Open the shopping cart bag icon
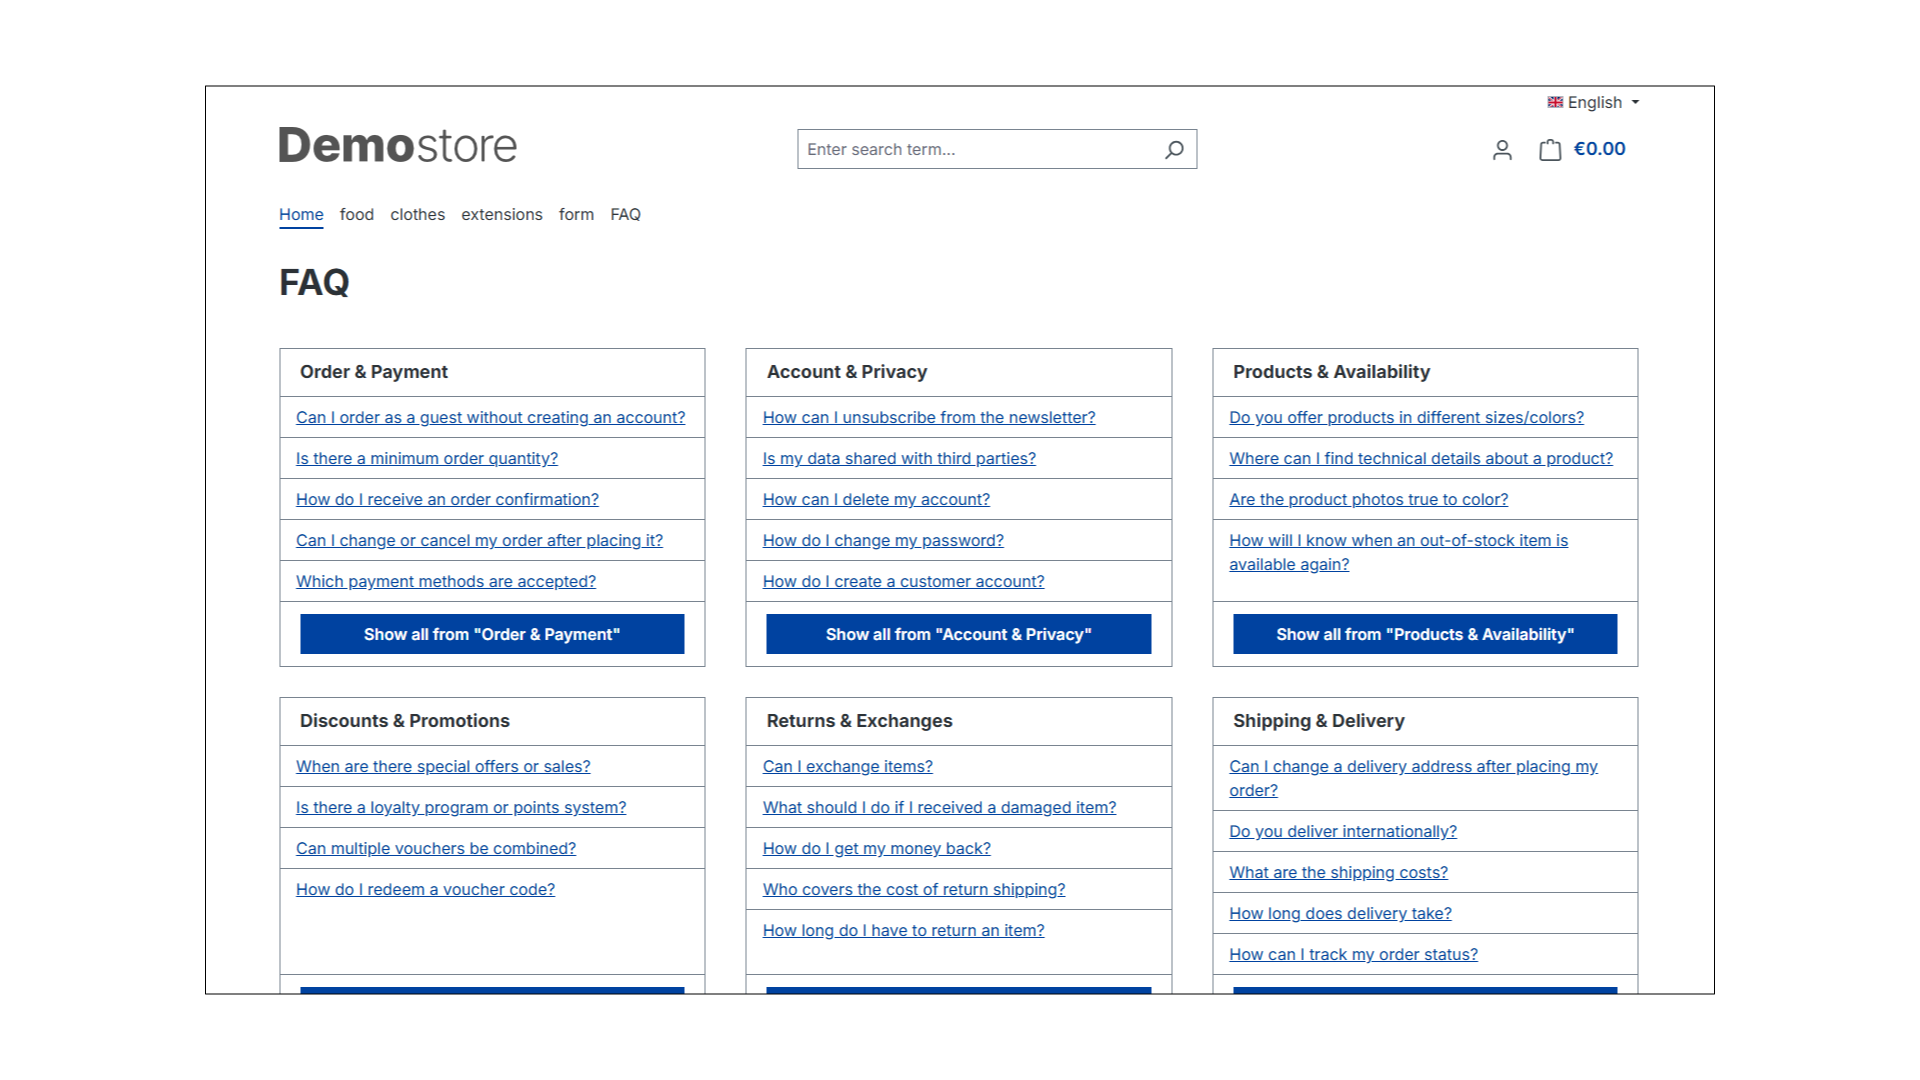1920x1080 pixels. [x=1550, y=150]
